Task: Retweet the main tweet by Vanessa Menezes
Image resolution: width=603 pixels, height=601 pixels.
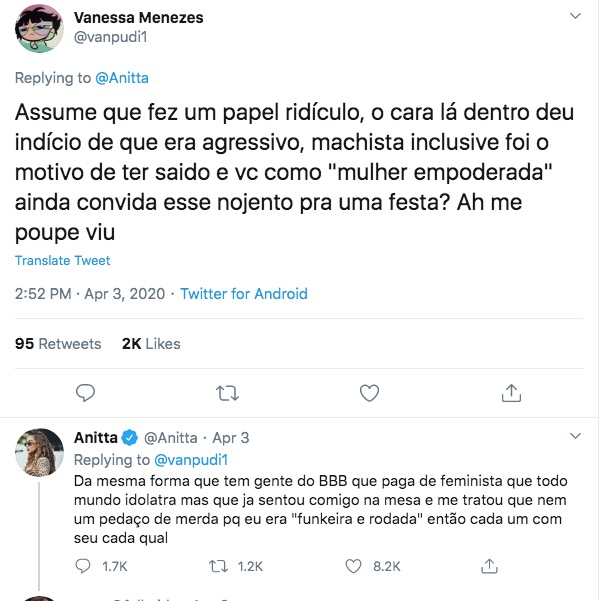Action: pos(228,392)
